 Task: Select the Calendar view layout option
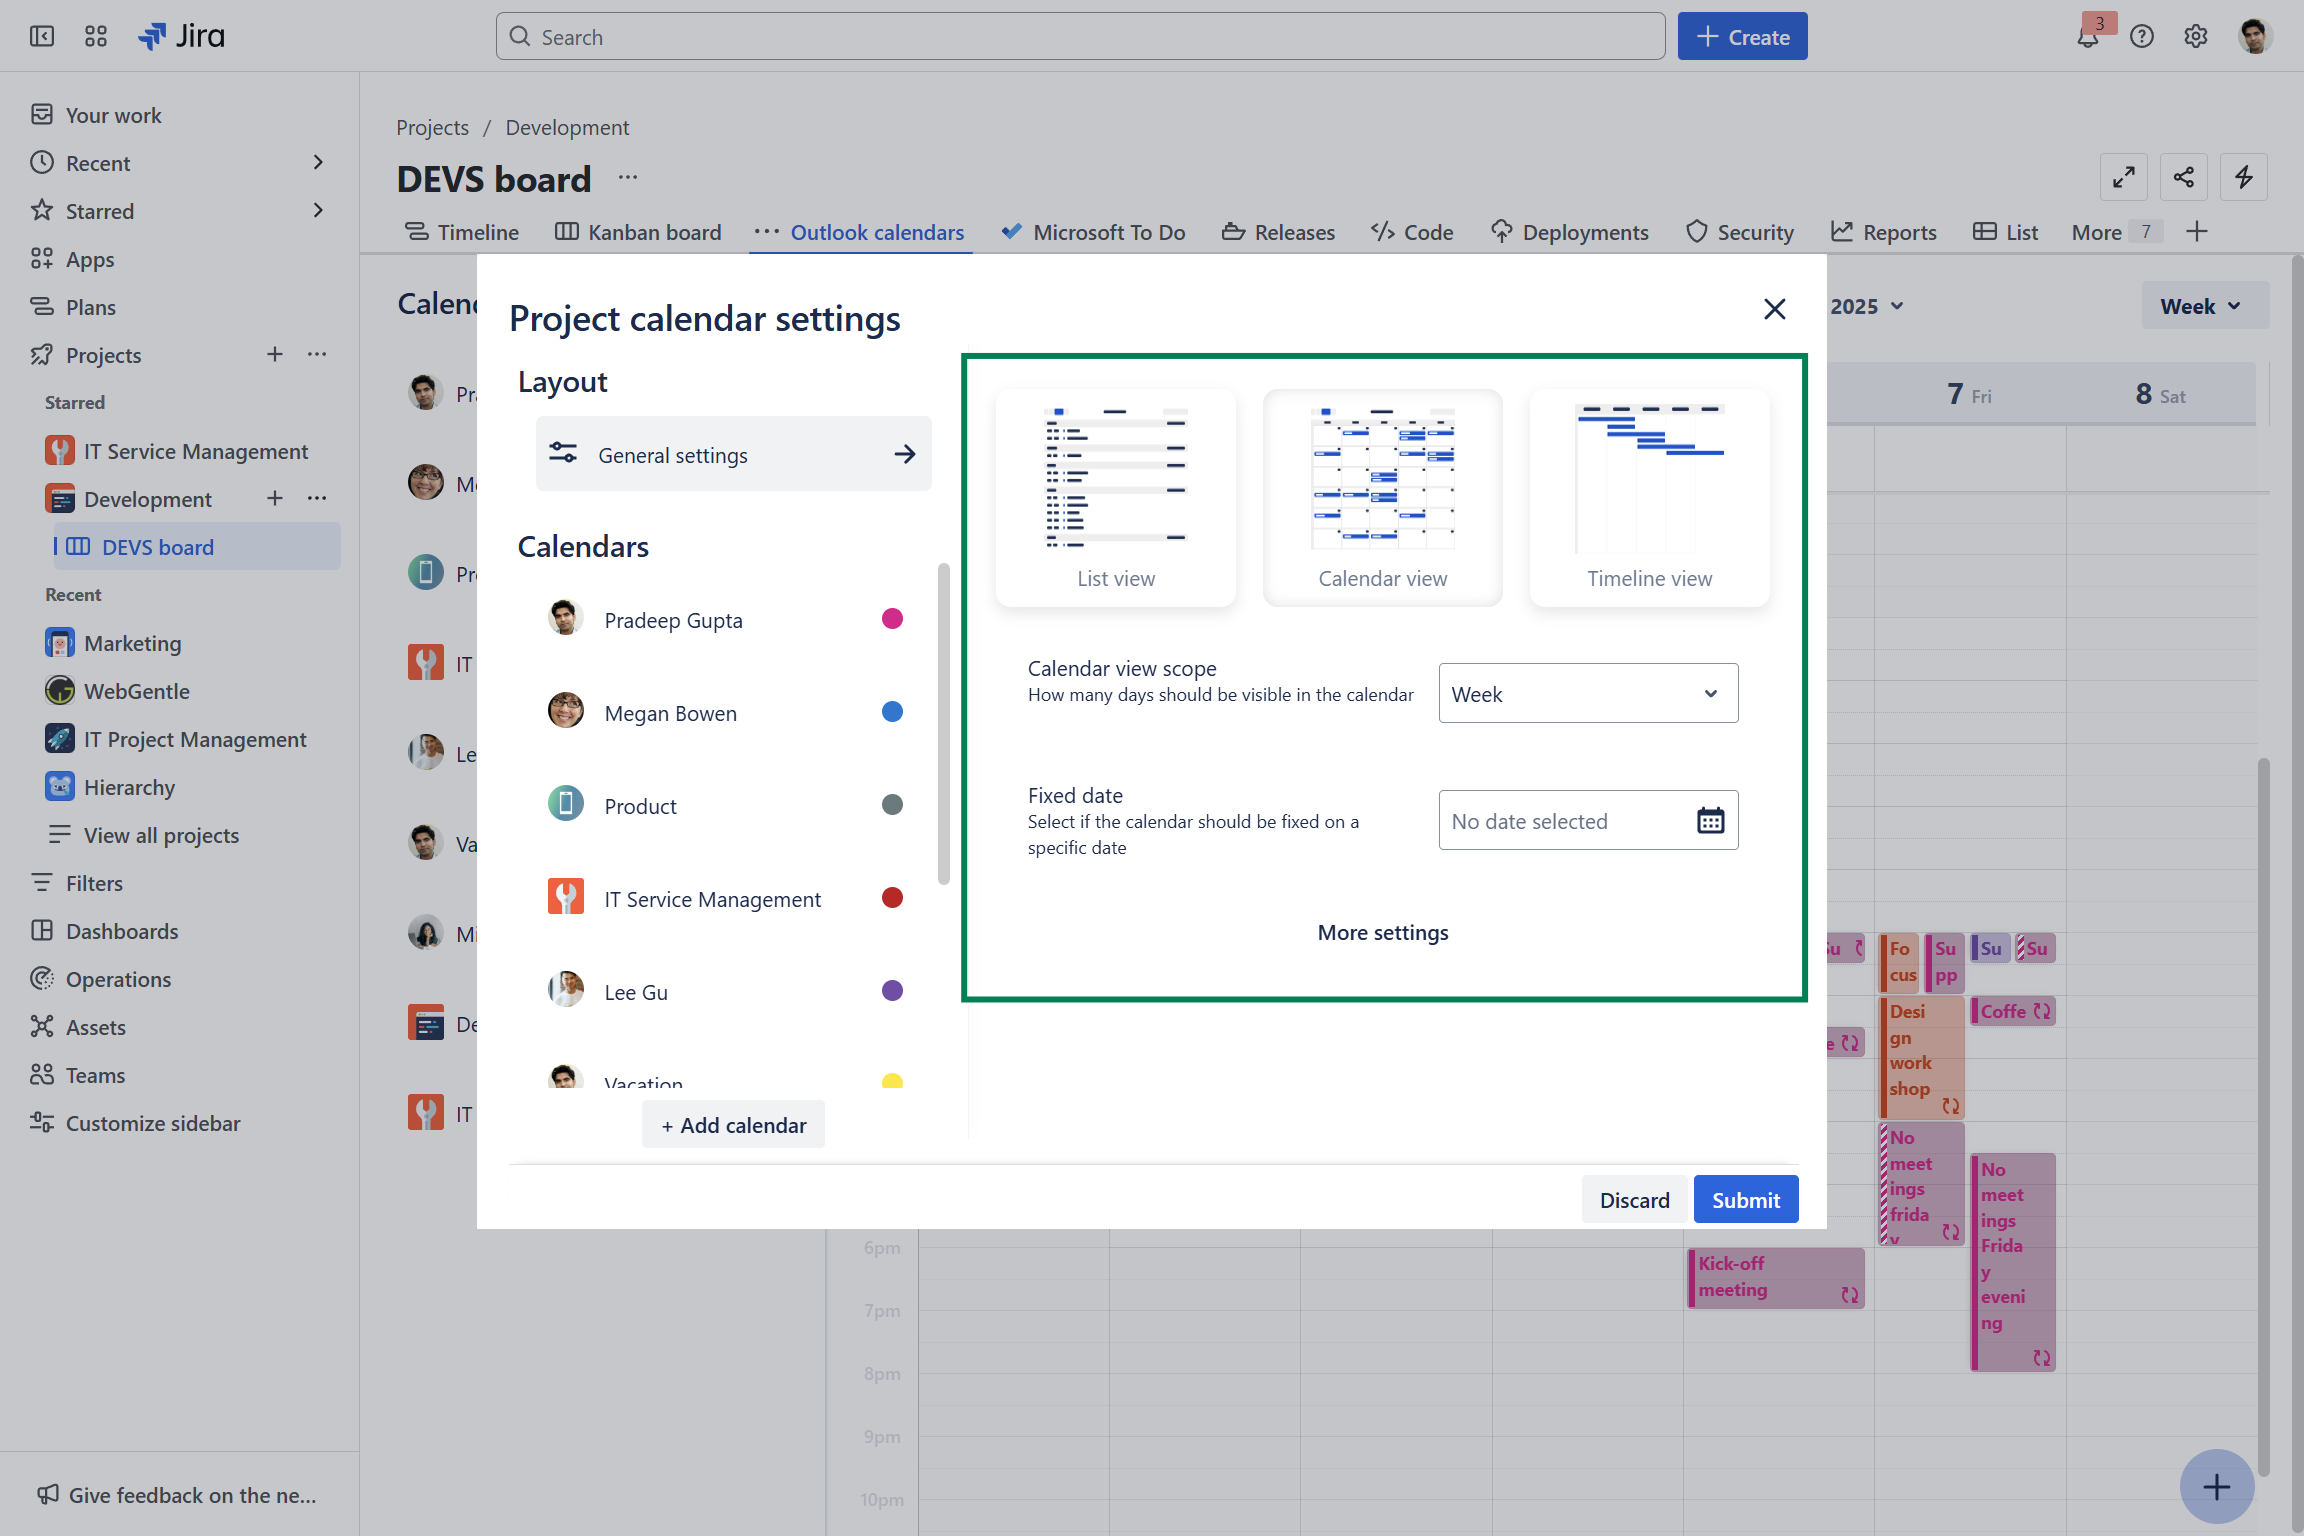[x=1382, y=497]
